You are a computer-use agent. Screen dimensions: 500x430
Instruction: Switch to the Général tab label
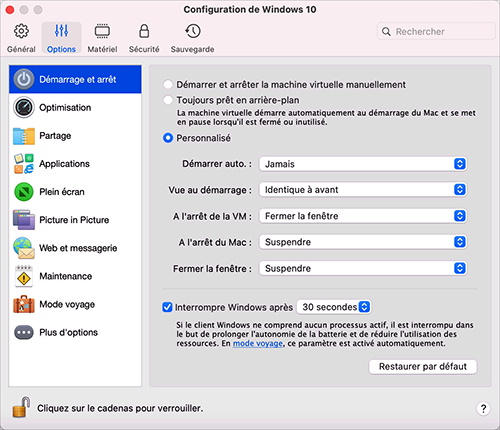[x=21, y=49]
